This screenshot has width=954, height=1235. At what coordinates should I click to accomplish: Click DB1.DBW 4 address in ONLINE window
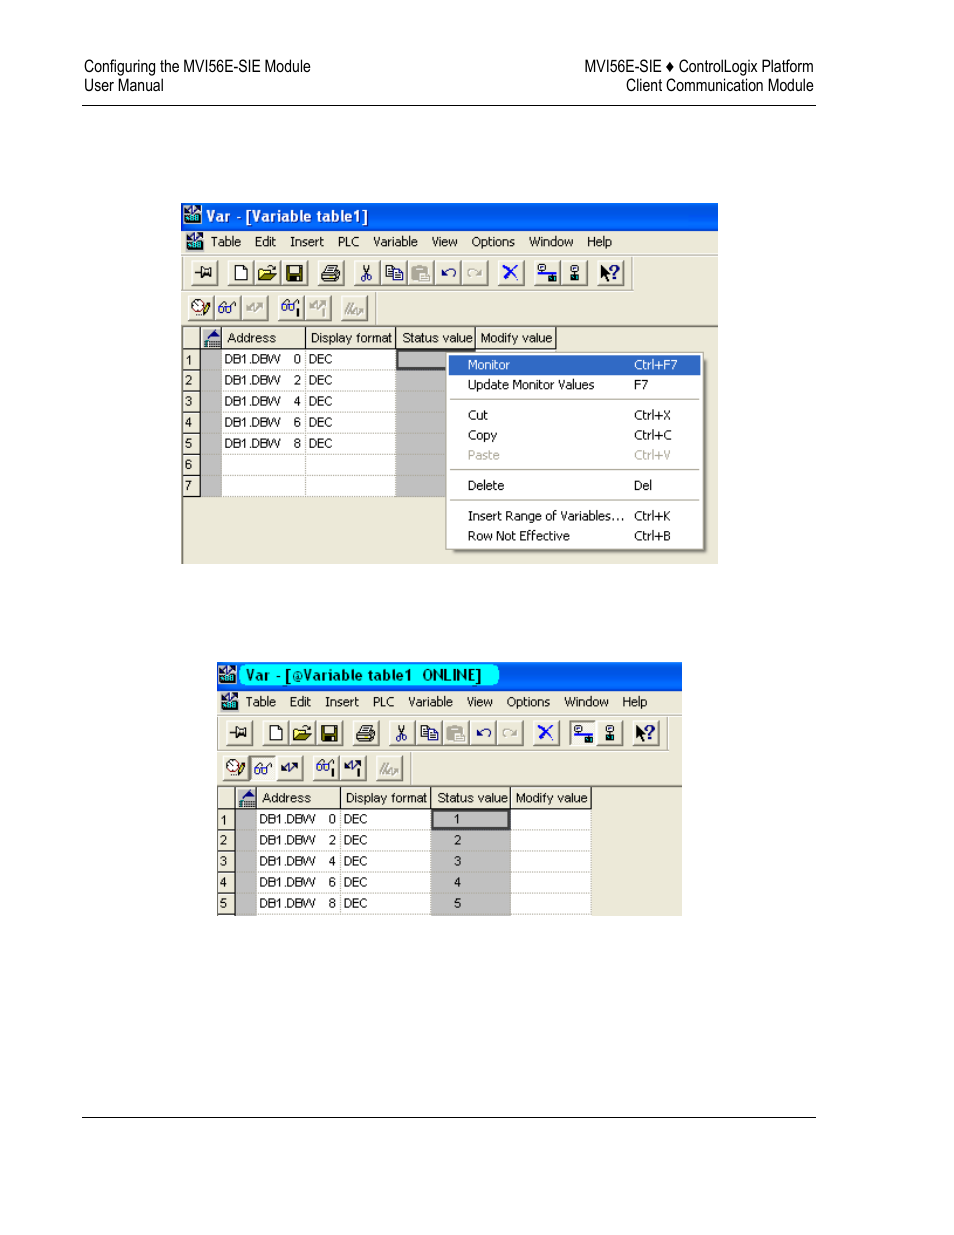click(x=298, y=861)
